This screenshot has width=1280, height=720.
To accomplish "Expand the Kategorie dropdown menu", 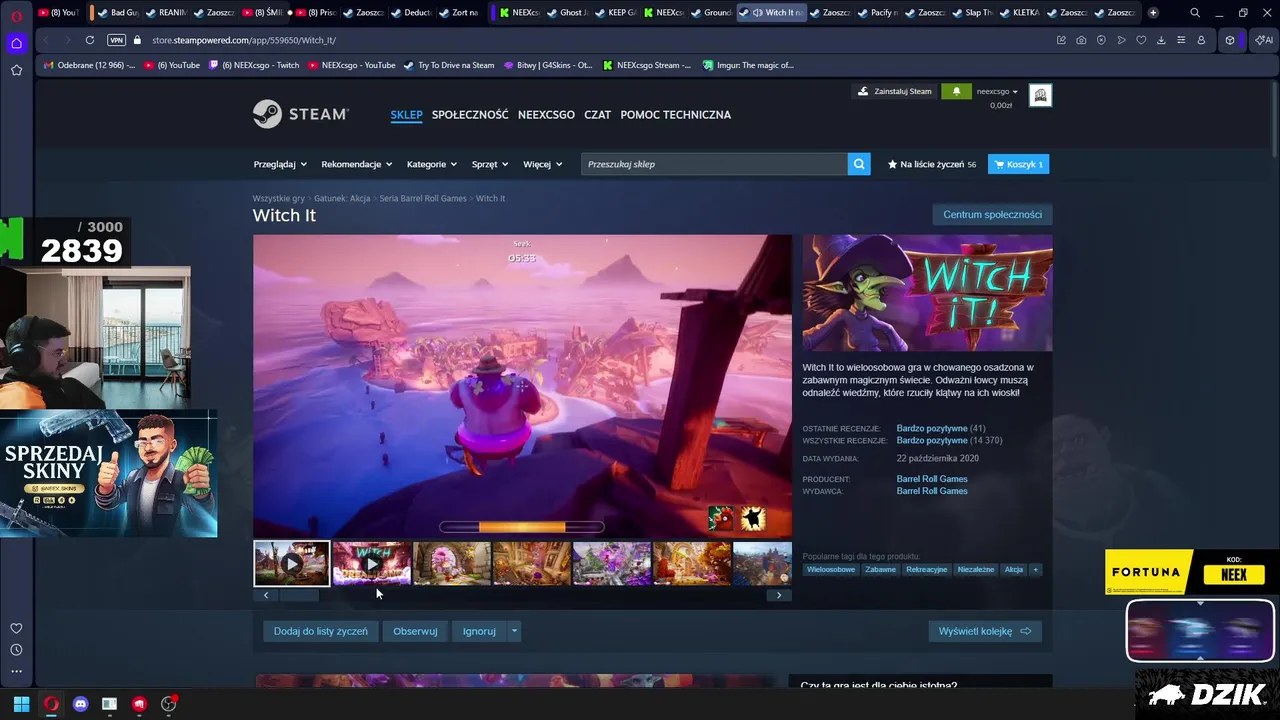I will click(432, 164).
